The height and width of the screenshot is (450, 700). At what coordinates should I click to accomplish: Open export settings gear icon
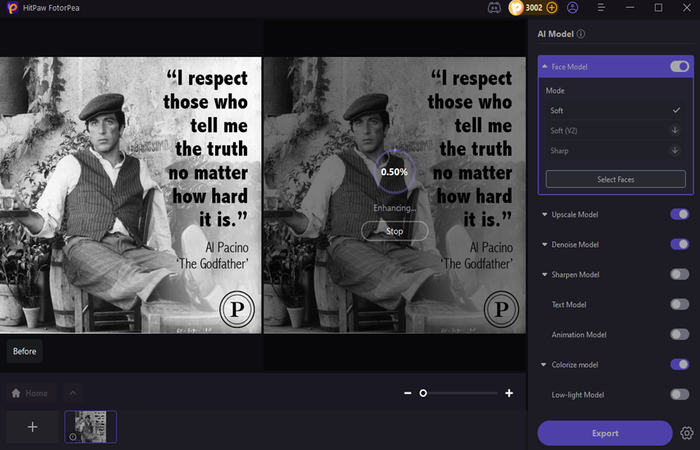click(x=687, y=433)
